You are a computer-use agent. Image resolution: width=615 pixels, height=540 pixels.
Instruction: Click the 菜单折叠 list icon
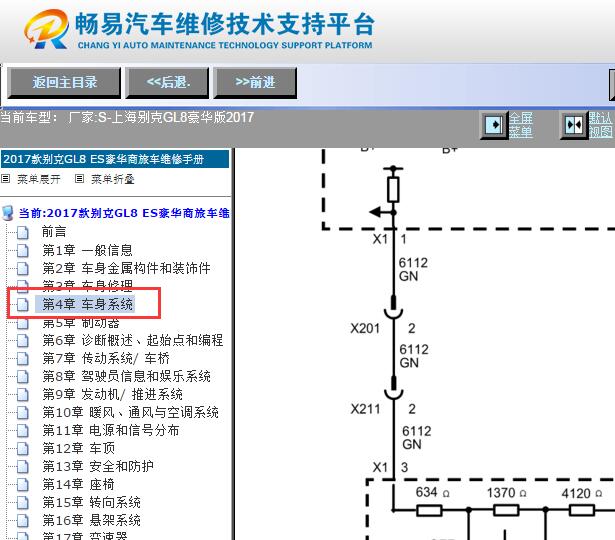[79, 179]
